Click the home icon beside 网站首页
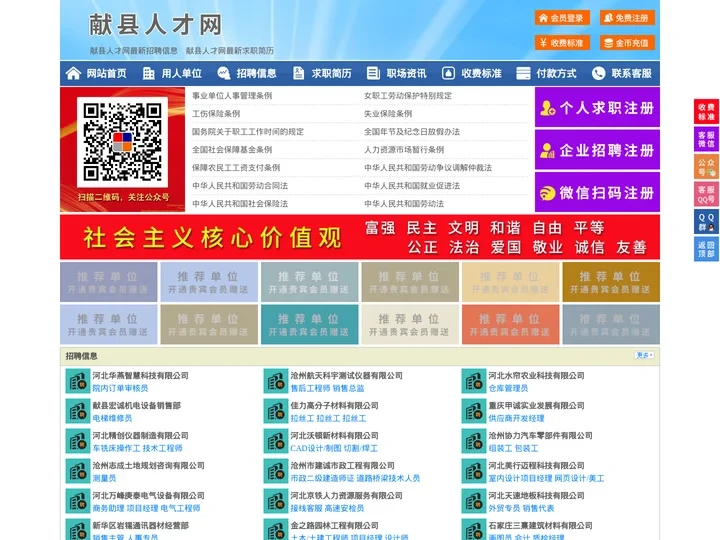Viewport: 720px width, 540px height. 73,73
